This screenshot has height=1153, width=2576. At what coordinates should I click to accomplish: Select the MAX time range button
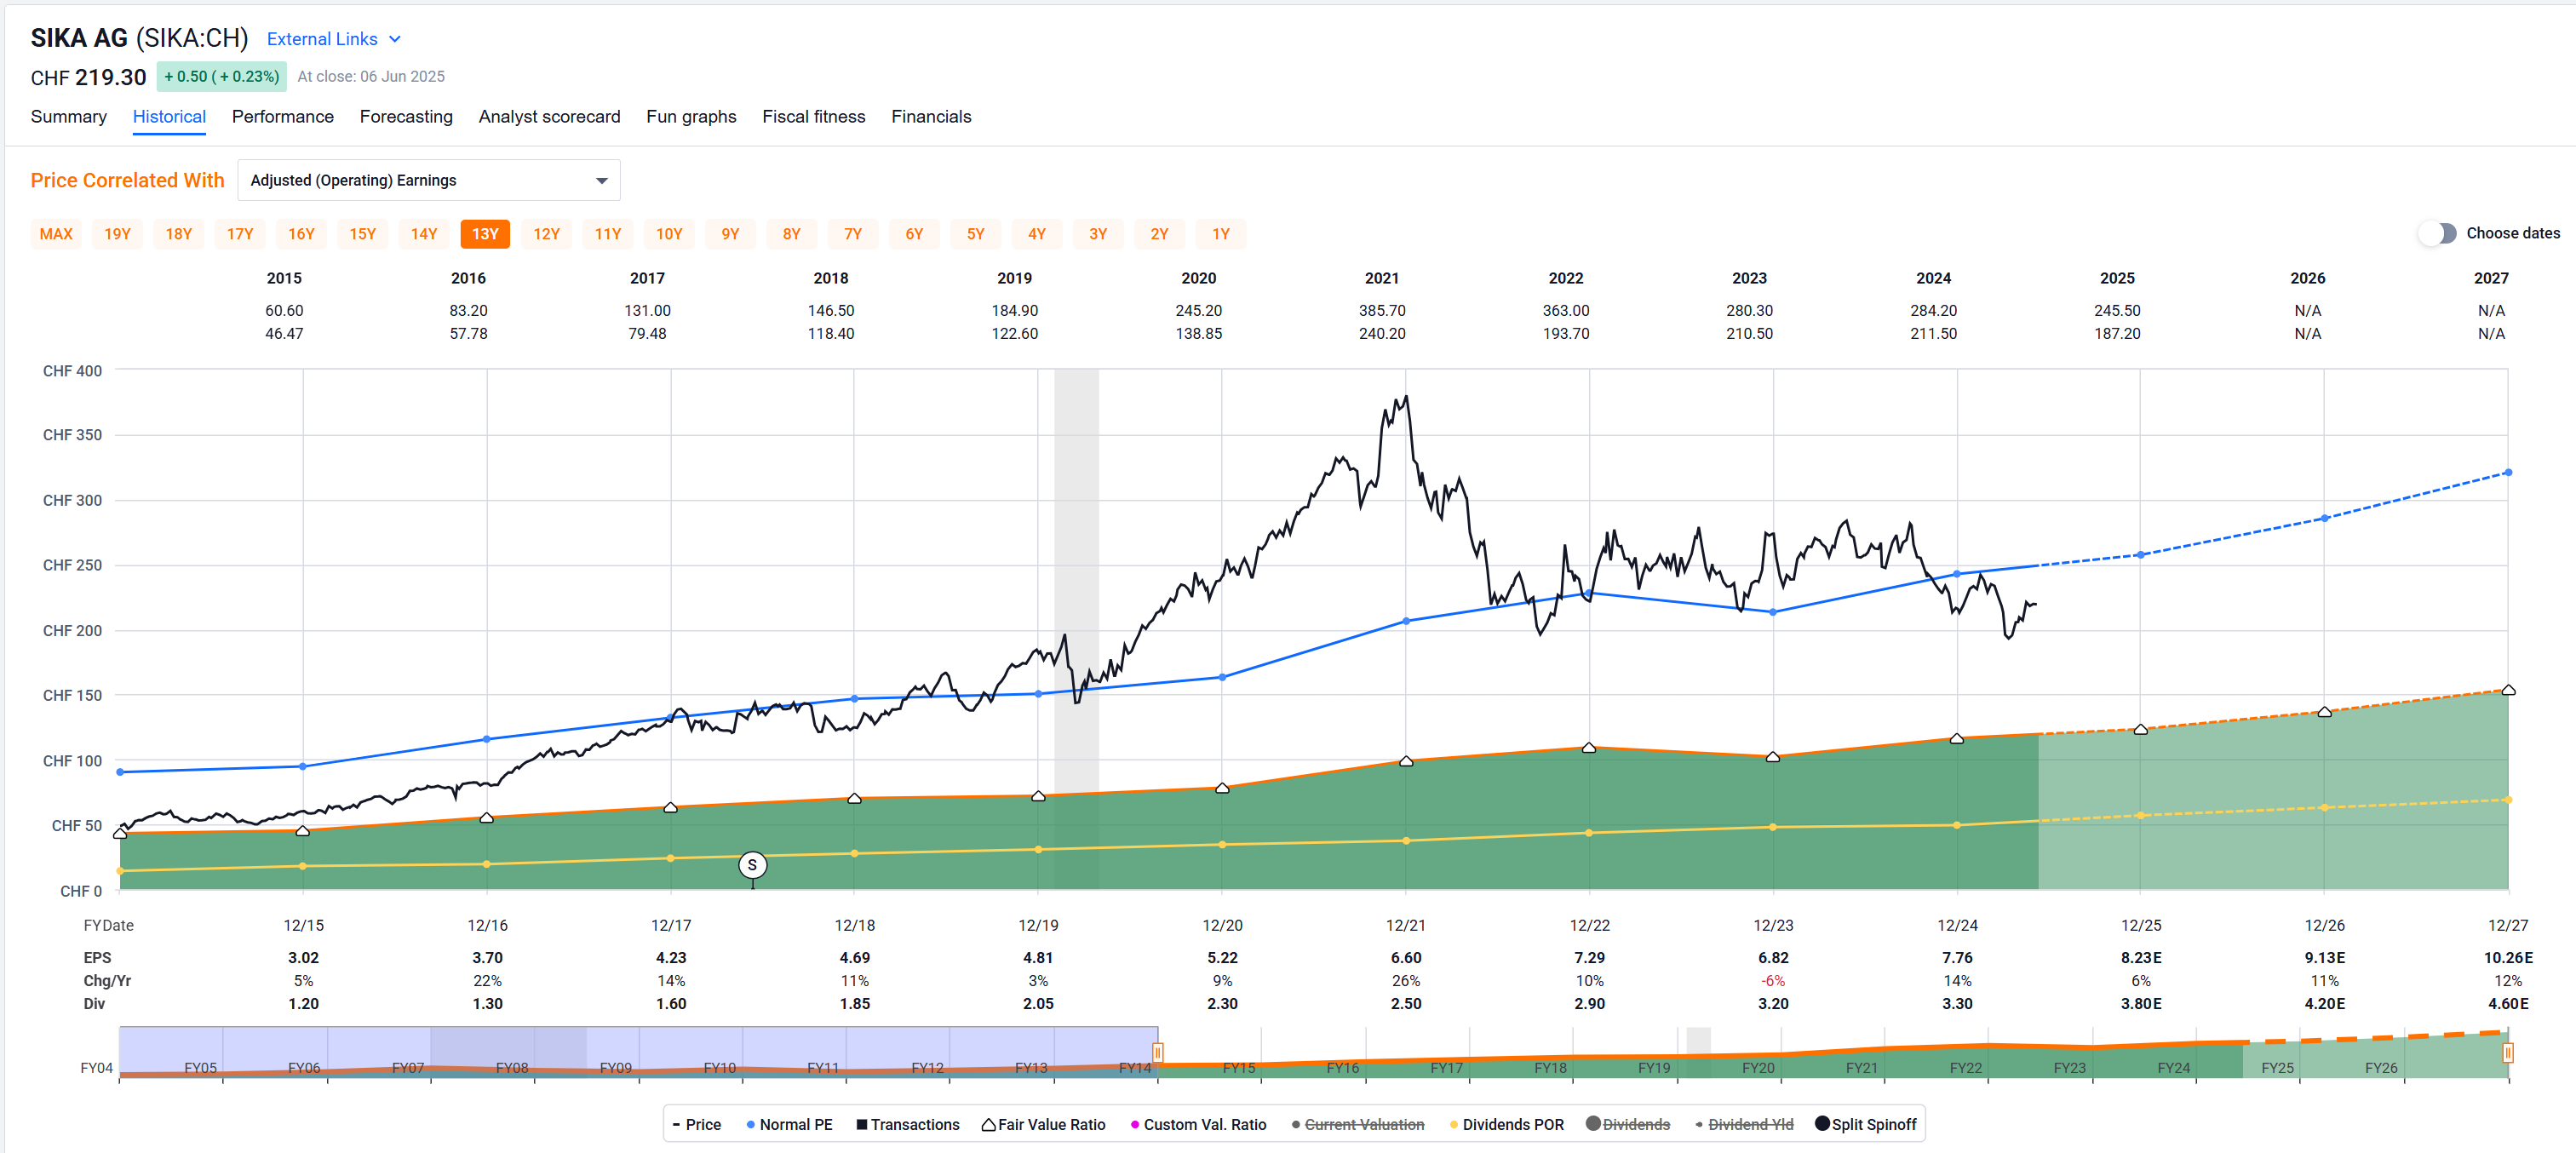click(56, 234)
